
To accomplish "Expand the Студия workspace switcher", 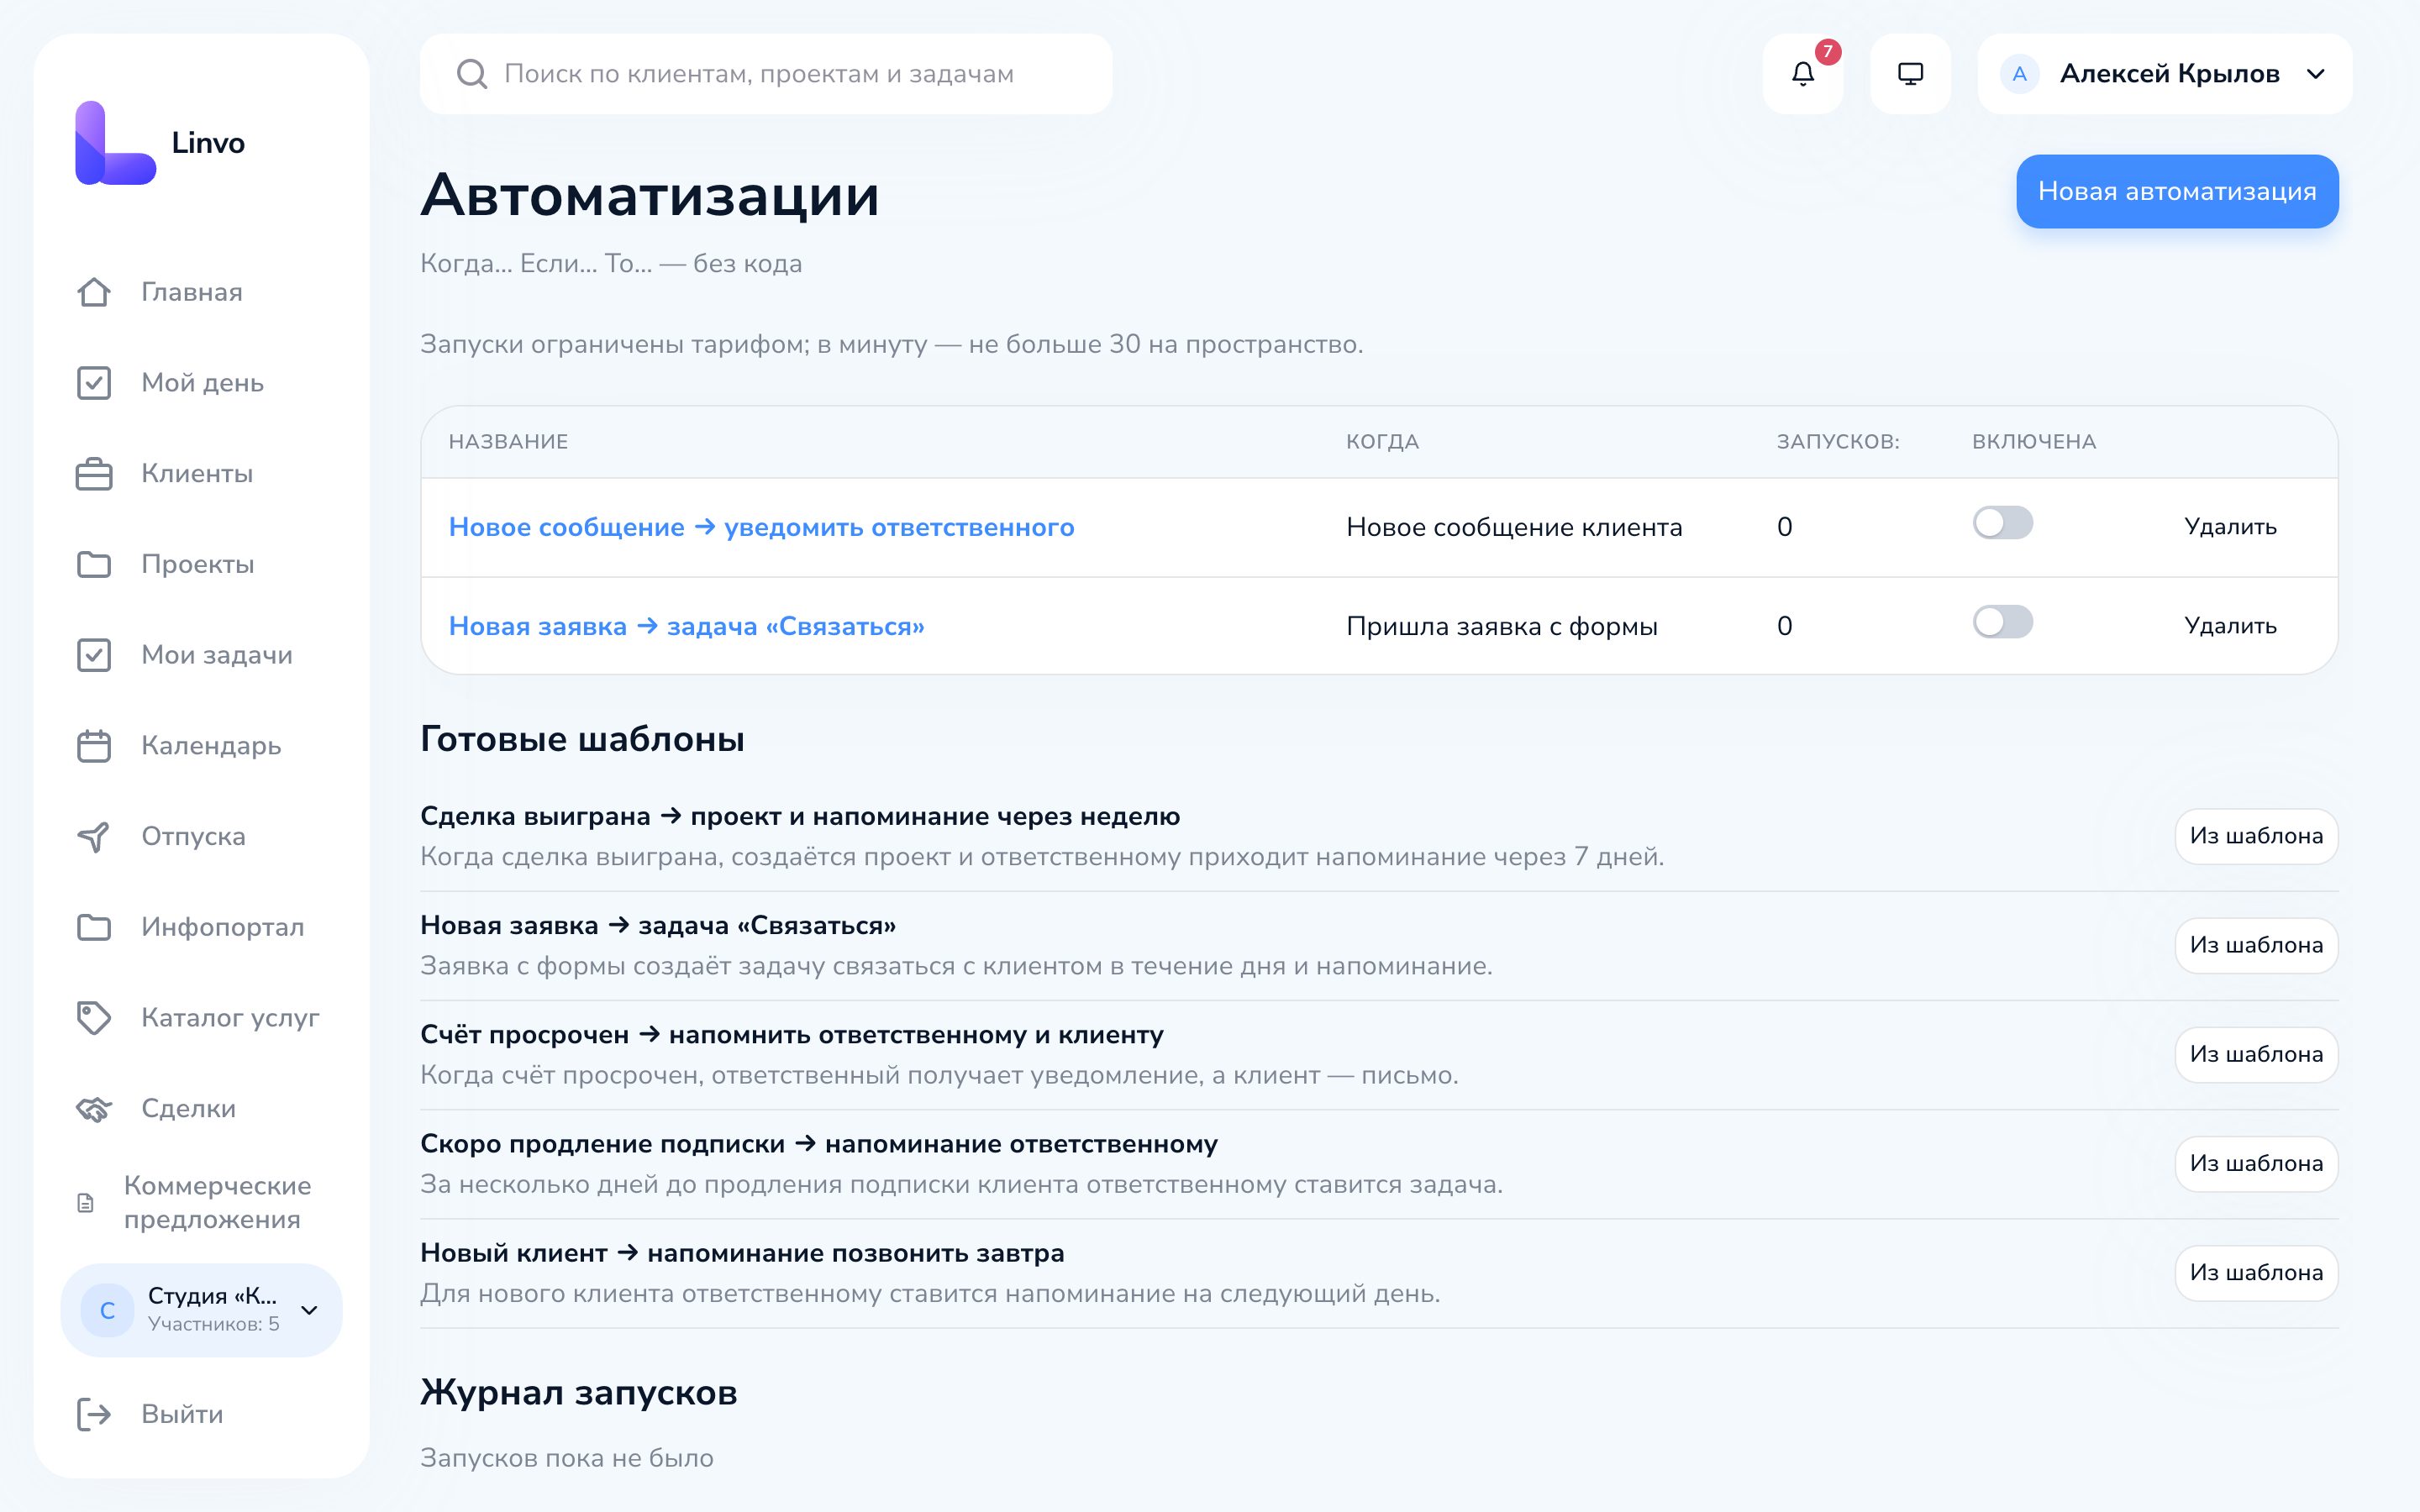I will pyautogui.click(x=202, y=1310).
